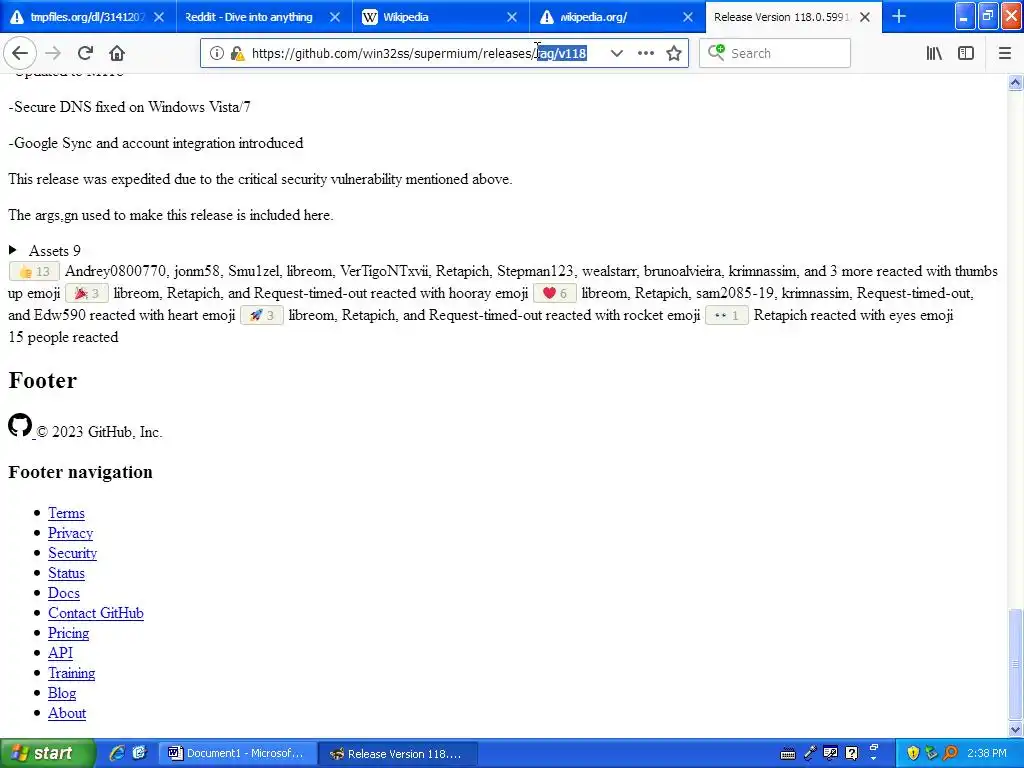Click the pen tool language bar icon
The image size is (1024, 768).
click(810, 753)
